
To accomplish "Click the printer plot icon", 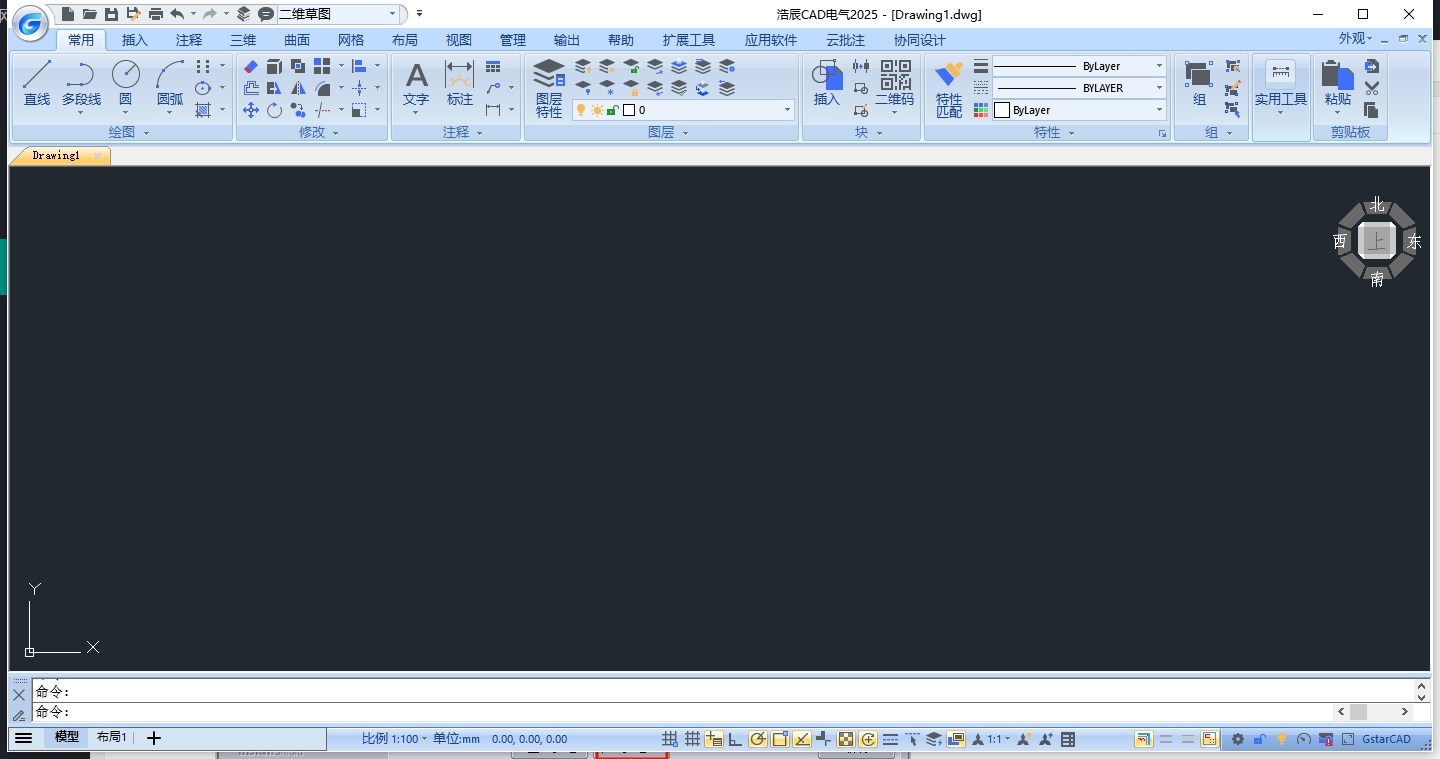I will (155, 14).
